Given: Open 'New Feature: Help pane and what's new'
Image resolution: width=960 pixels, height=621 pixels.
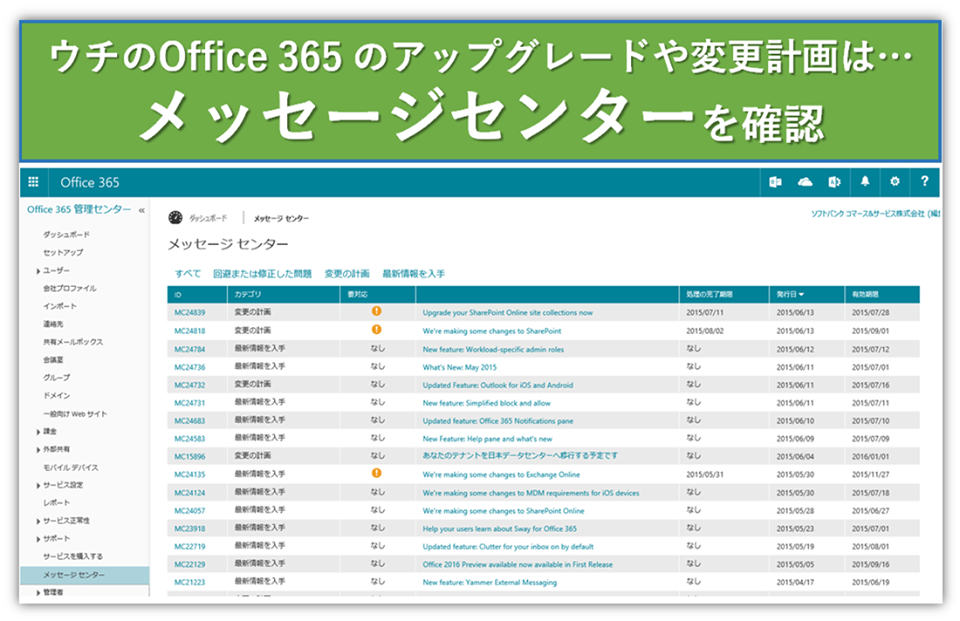Looking at the screenshot, I should click(x=487, y=438).
